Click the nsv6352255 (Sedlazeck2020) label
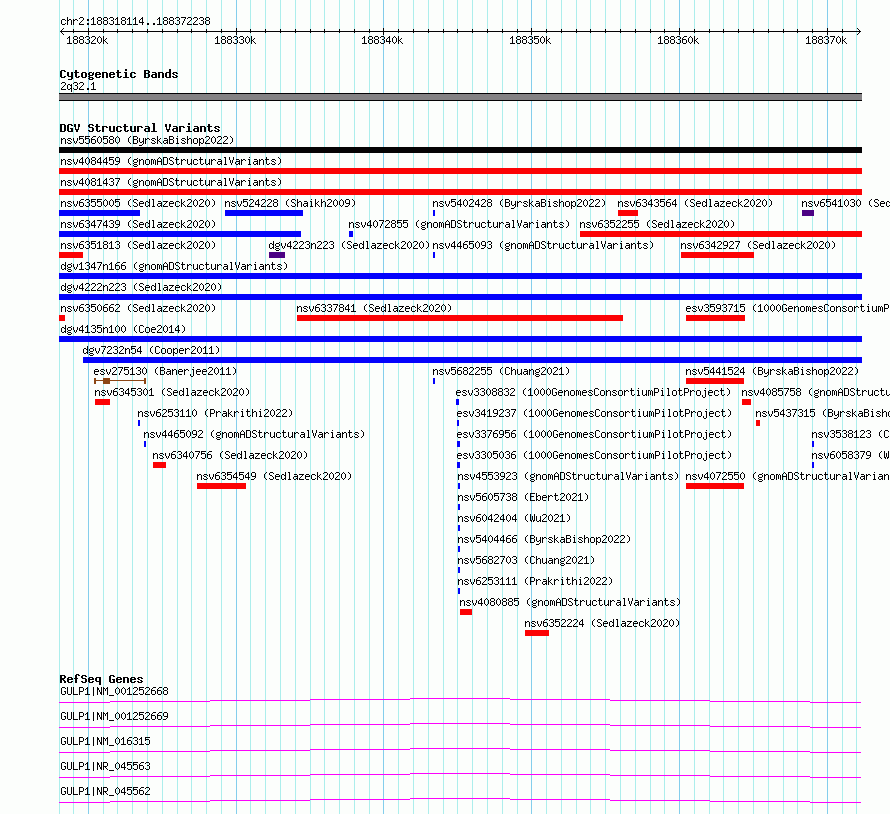The height and width of the screenshot is (814, 890). coord(657,224)
